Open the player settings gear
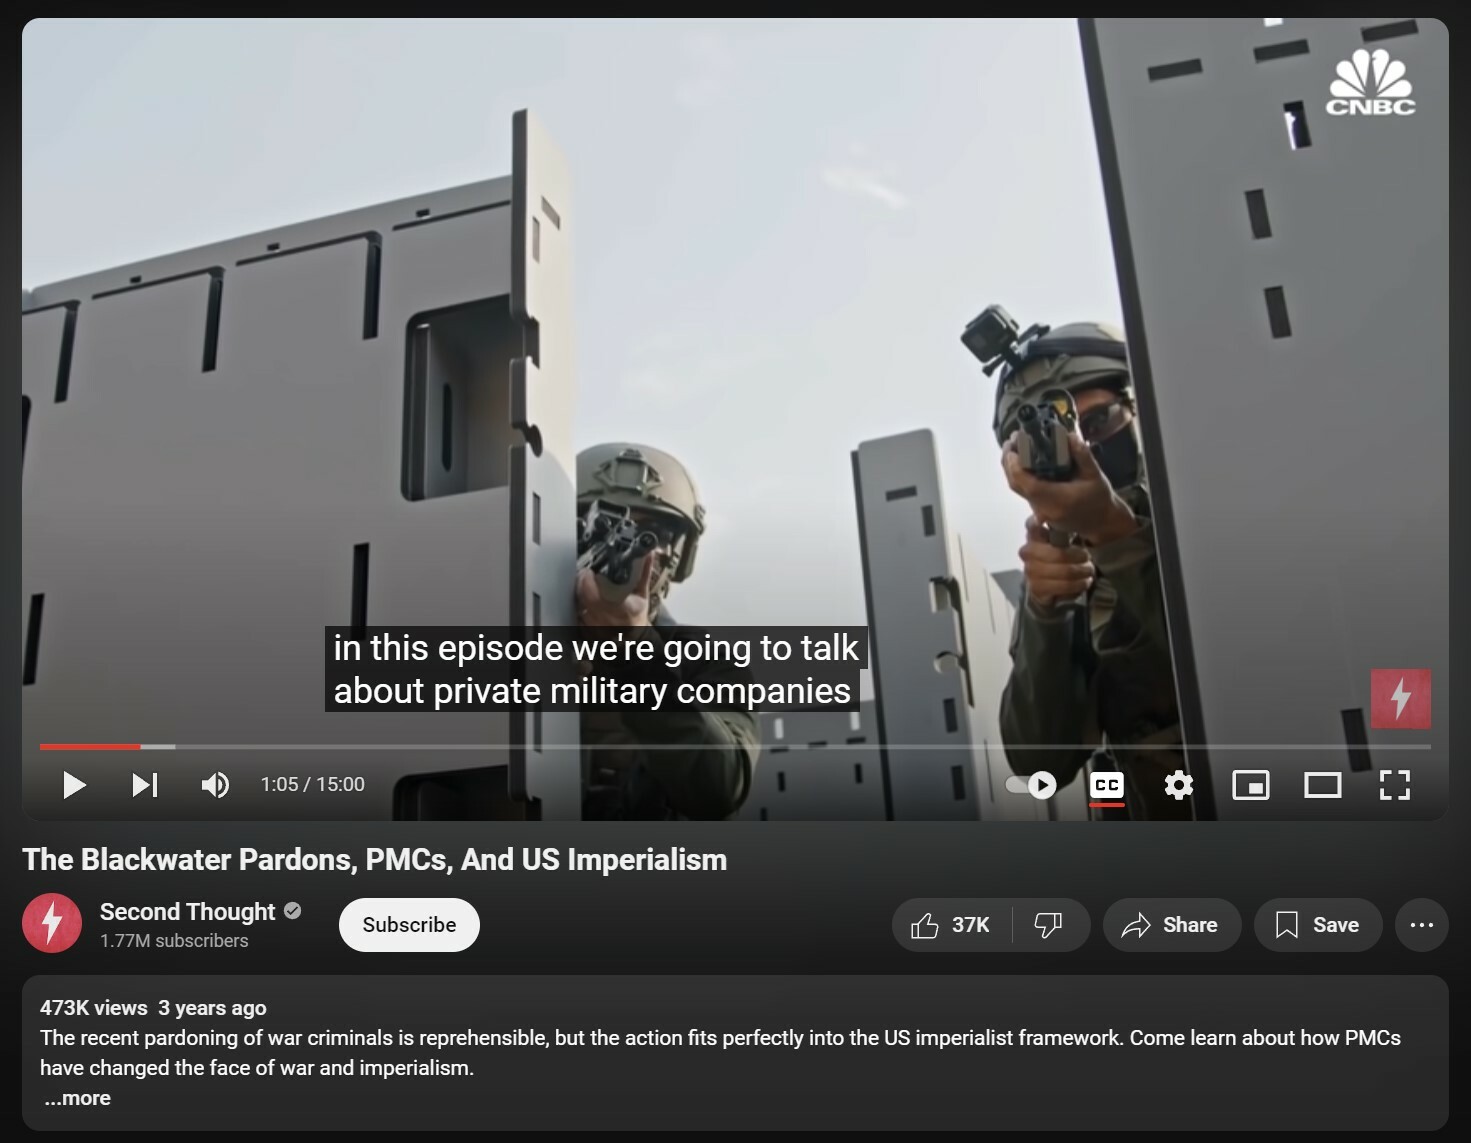This screenshot has height=1143, width=1471. (x=1179, y=785)
